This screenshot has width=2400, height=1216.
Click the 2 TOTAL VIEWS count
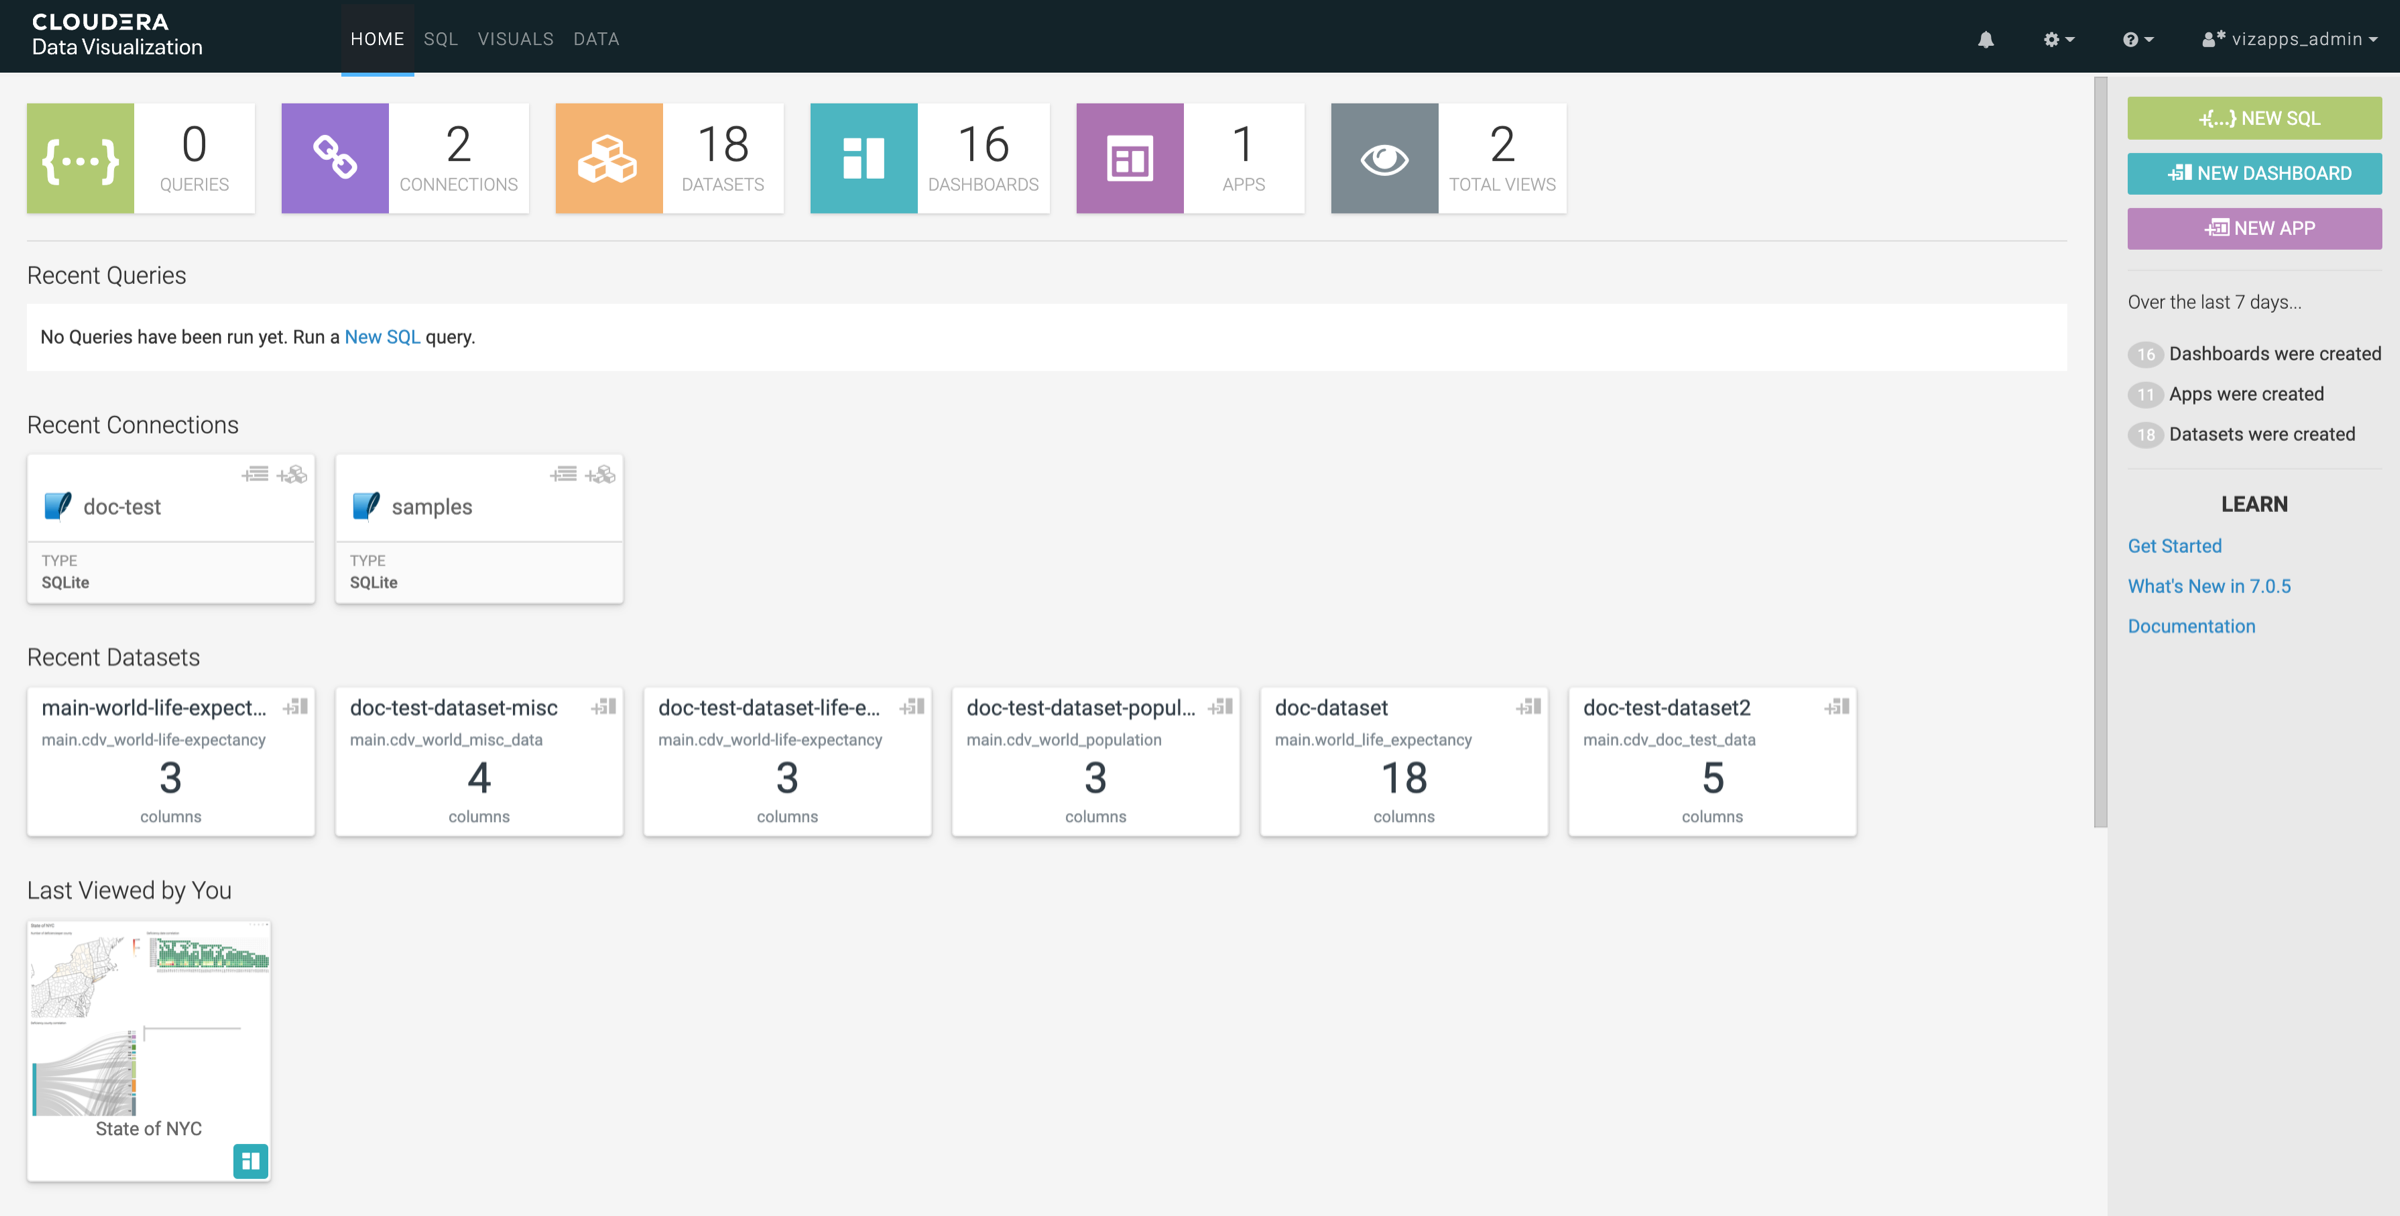point(1502,158)
